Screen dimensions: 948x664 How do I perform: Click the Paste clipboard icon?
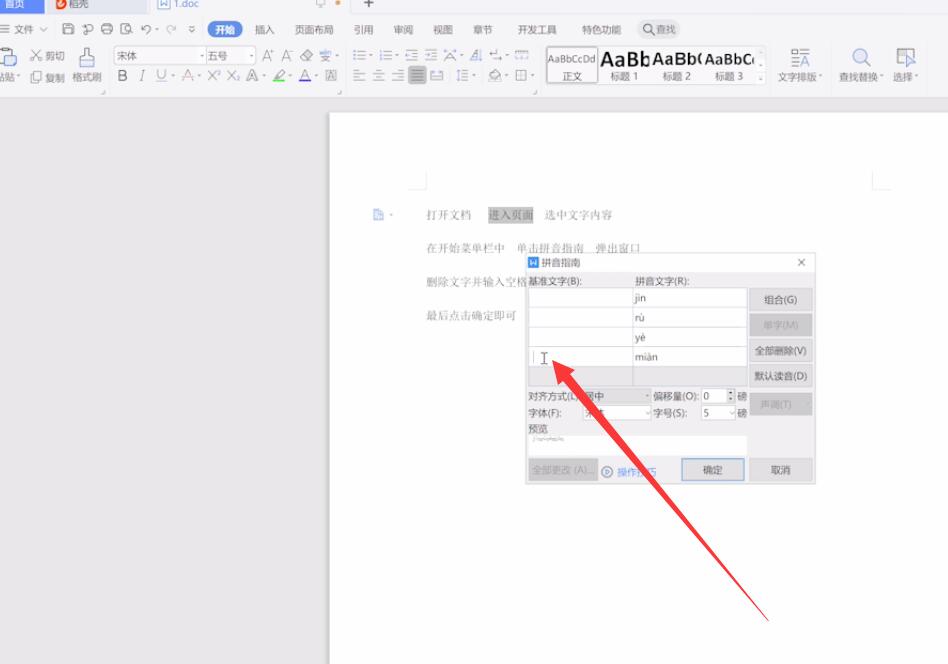click(9, 58)
